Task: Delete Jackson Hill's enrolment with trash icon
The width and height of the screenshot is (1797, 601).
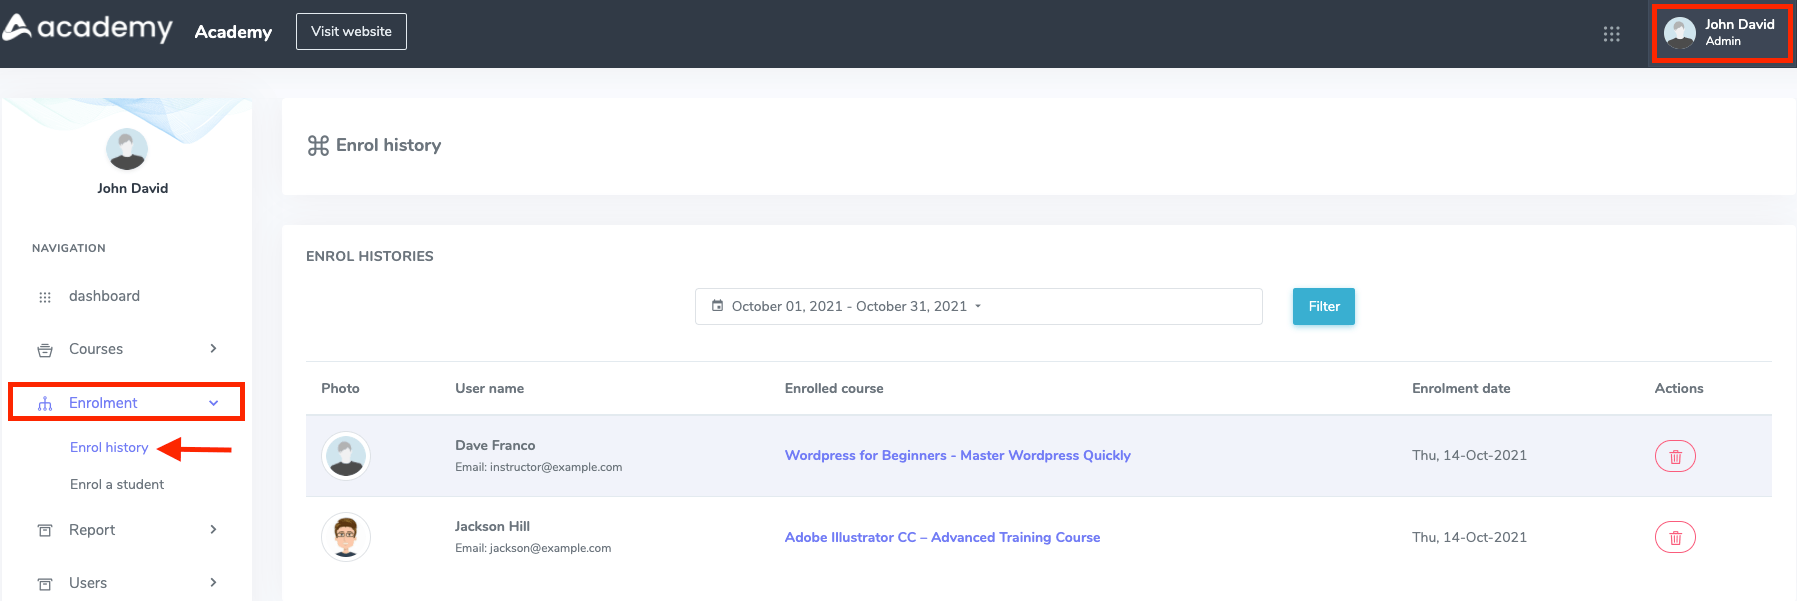Action: (1675, 538)
